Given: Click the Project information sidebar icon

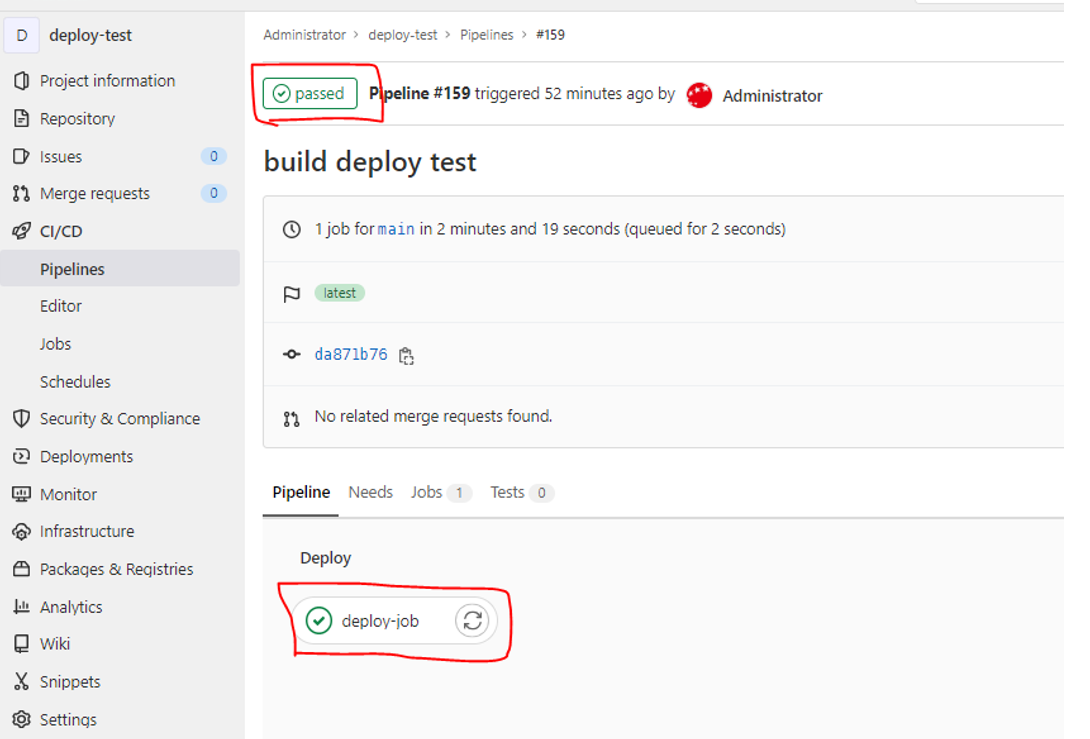Looking at the screenshot, I should (22, 81).
